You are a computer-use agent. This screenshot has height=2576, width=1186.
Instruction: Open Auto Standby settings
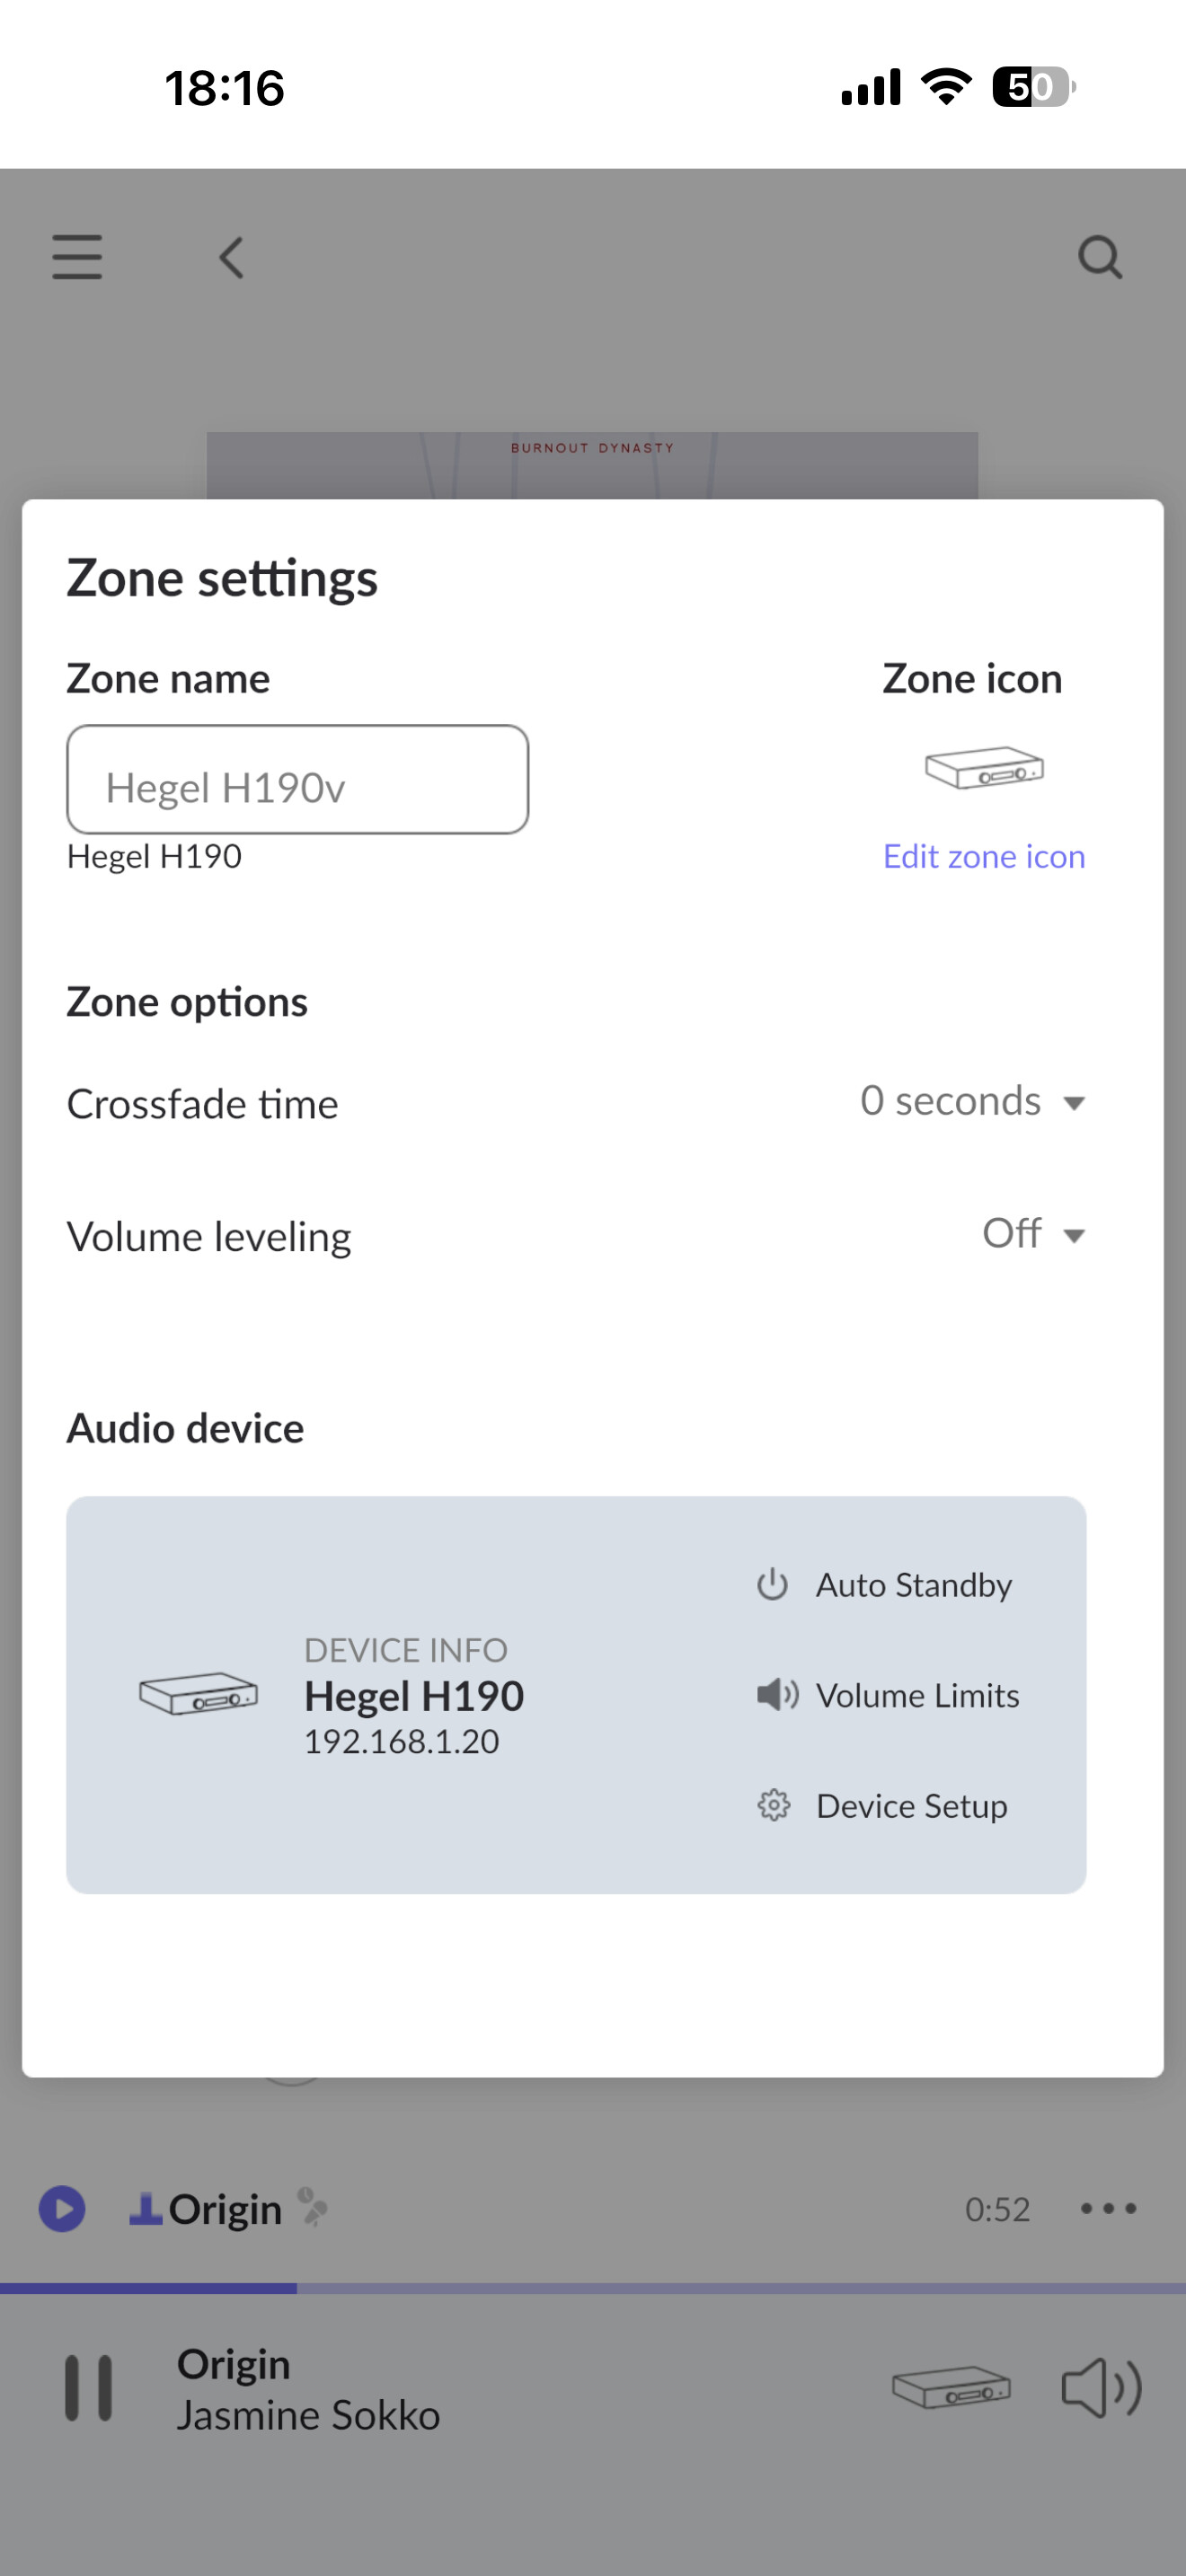tap(913, 1585)
